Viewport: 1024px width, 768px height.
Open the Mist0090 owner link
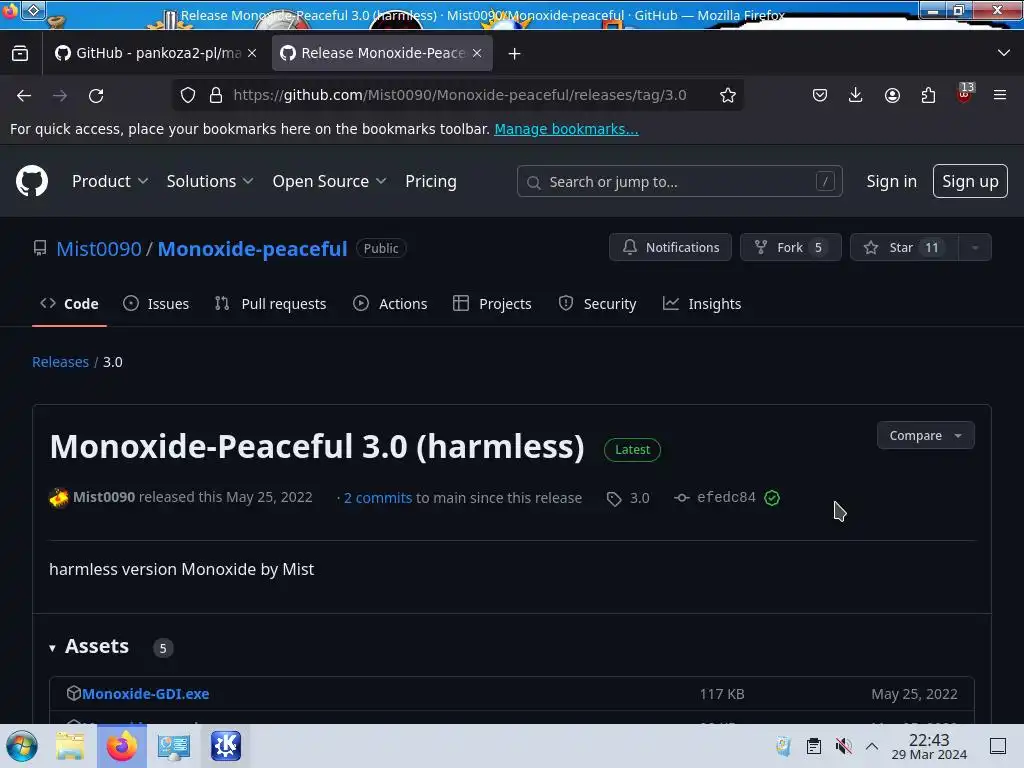[x=99, y=249]
